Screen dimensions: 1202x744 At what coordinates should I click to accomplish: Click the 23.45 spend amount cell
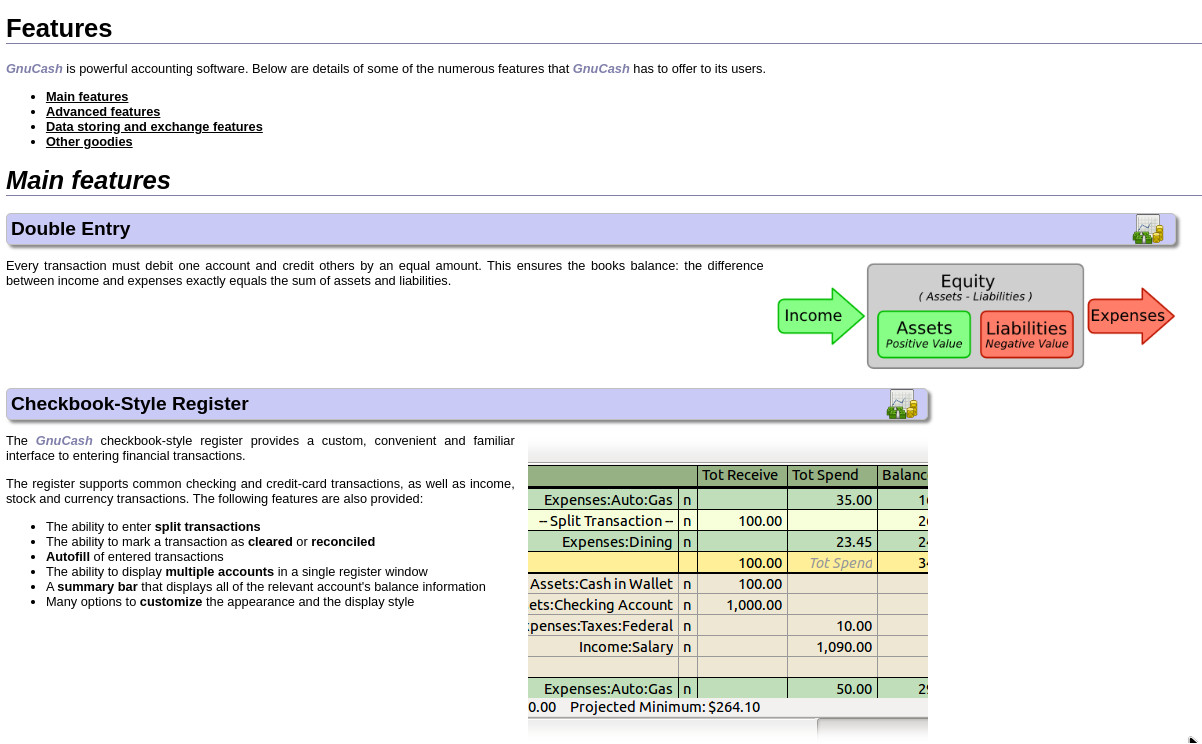(833, 542)
